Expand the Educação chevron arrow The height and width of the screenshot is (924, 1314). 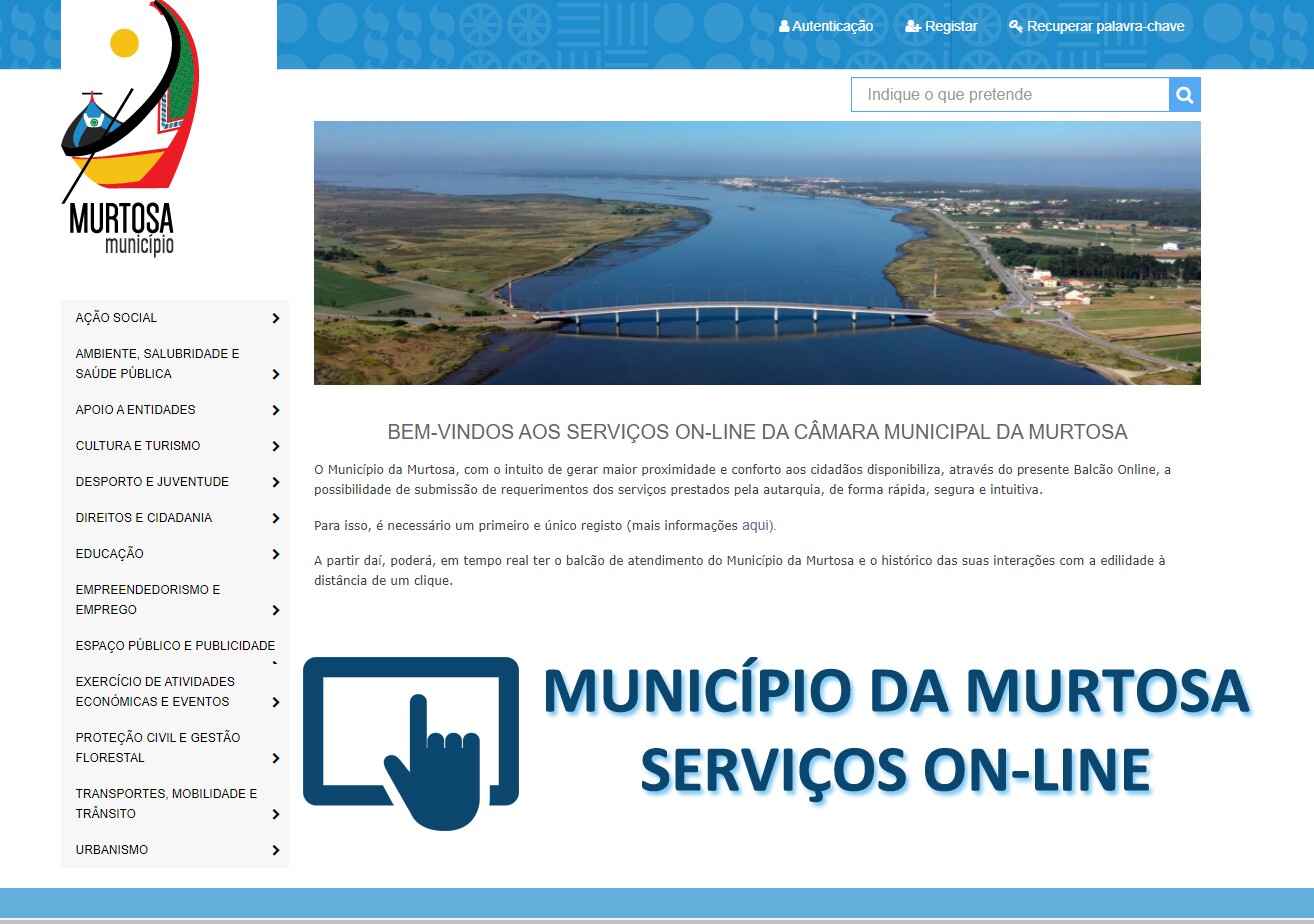coord(275,554)
